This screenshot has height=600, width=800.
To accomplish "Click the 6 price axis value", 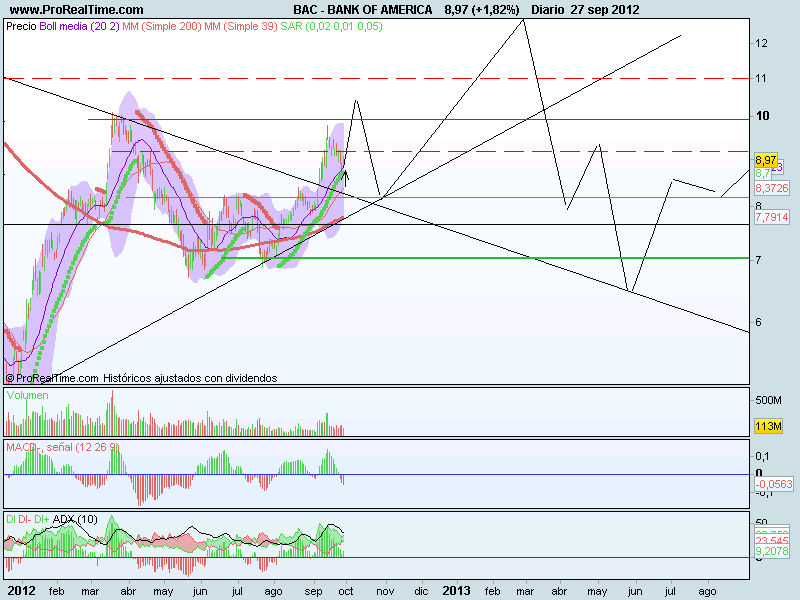I will (758, 322).
